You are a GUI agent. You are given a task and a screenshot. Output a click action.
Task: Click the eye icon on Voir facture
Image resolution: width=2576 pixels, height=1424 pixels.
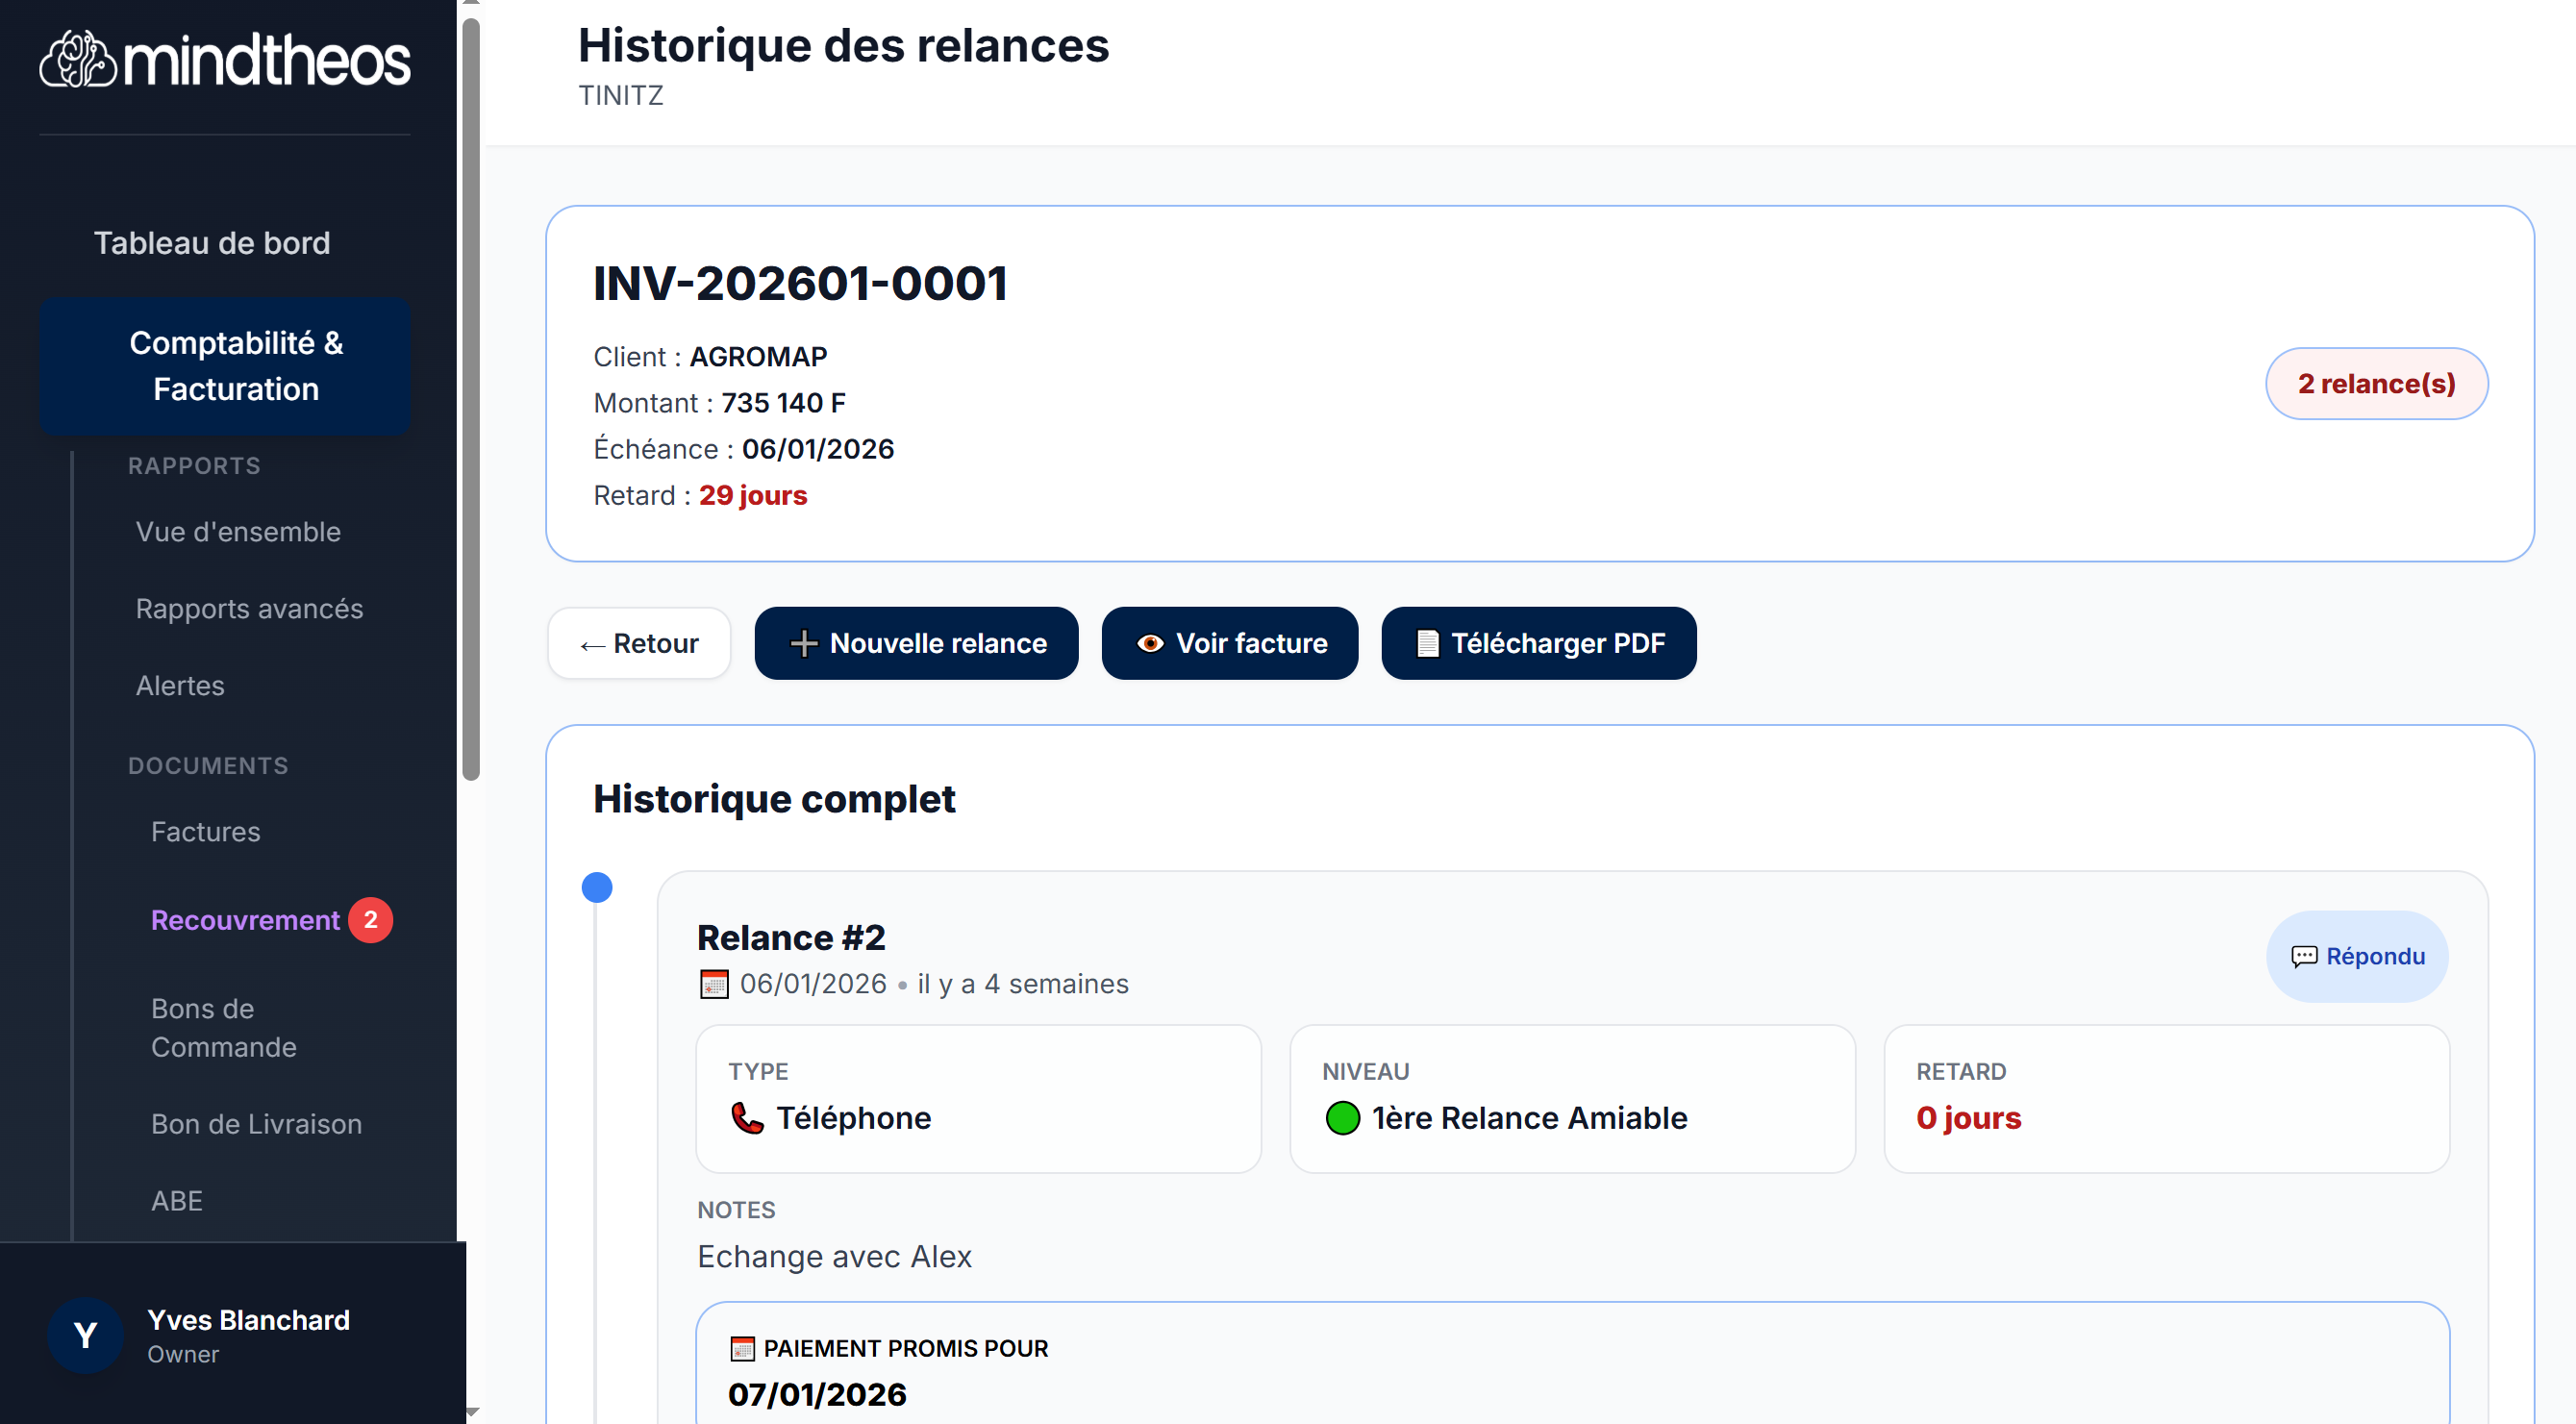click(1152, 643)
